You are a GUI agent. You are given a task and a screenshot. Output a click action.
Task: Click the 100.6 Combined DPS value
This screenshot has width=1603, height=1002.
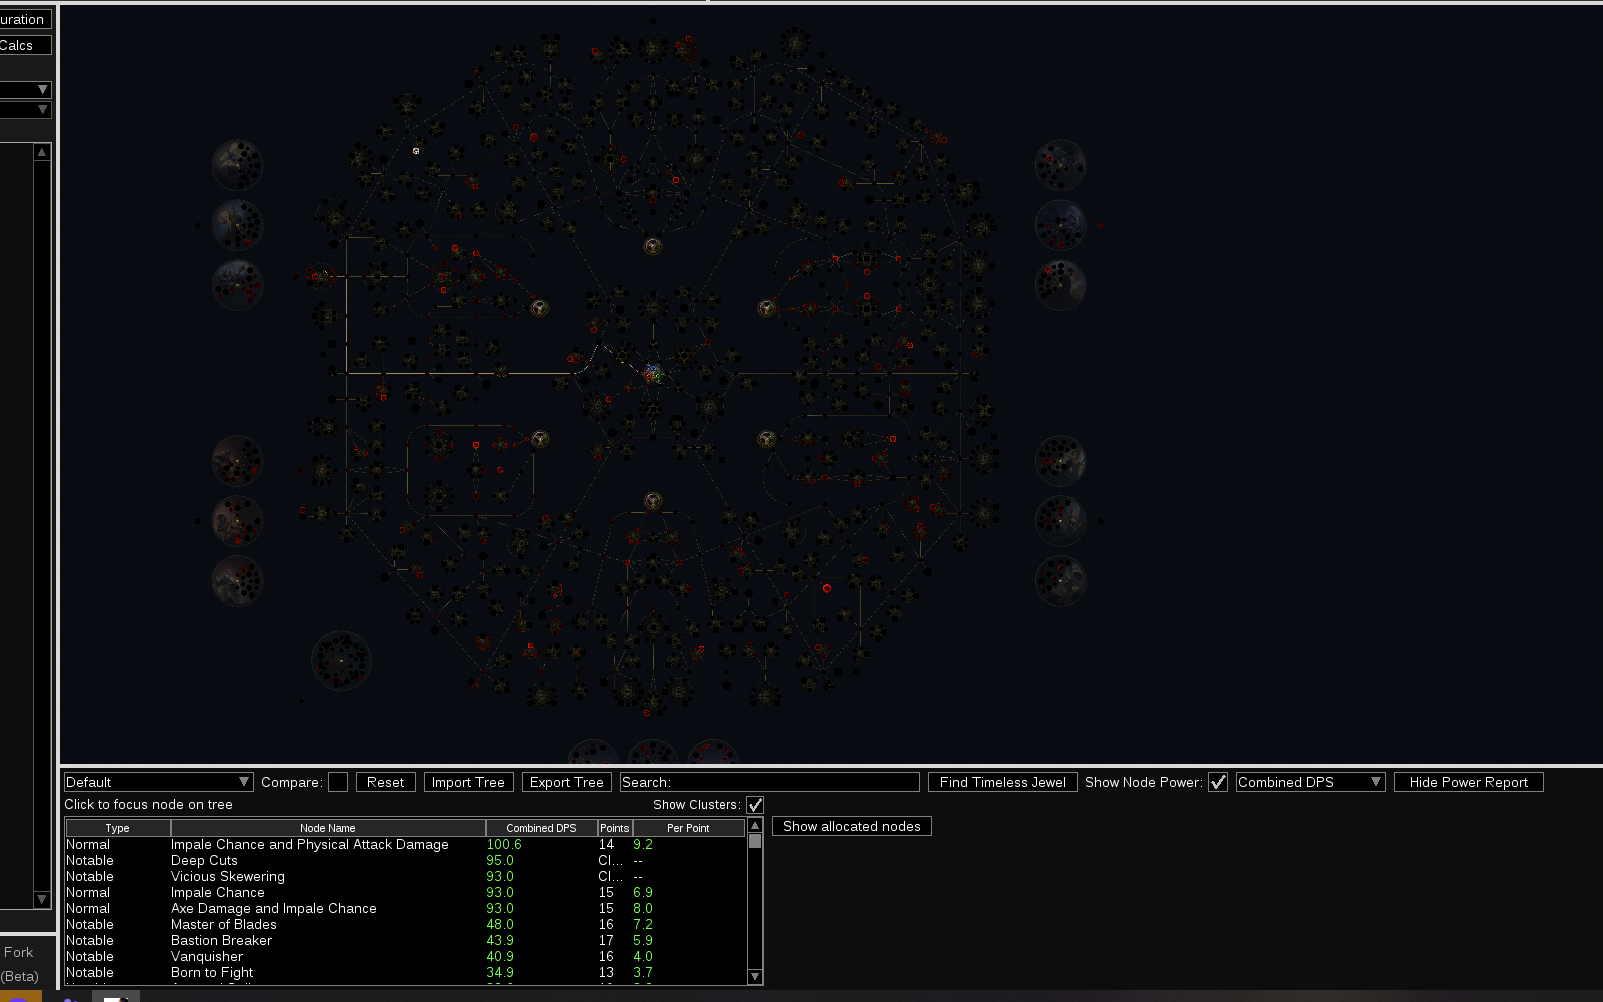[x=504, y=845]
